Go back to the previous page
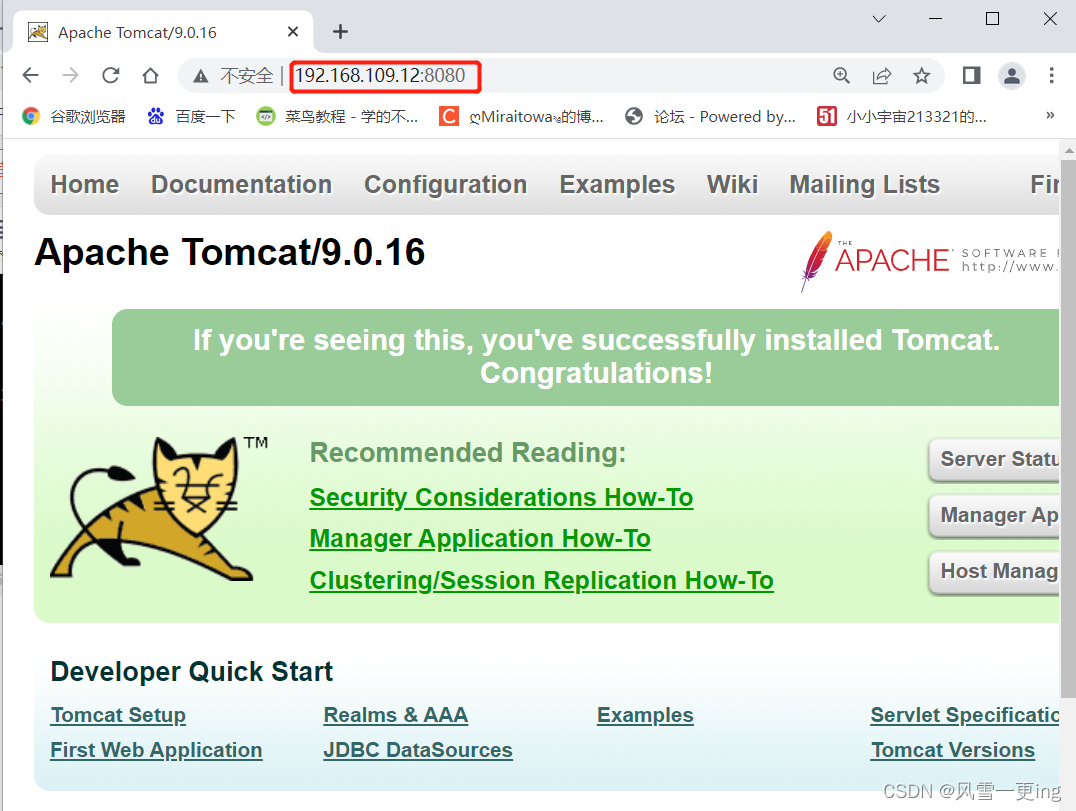Screen dimensions: 1076x811 tap(31, 75)
